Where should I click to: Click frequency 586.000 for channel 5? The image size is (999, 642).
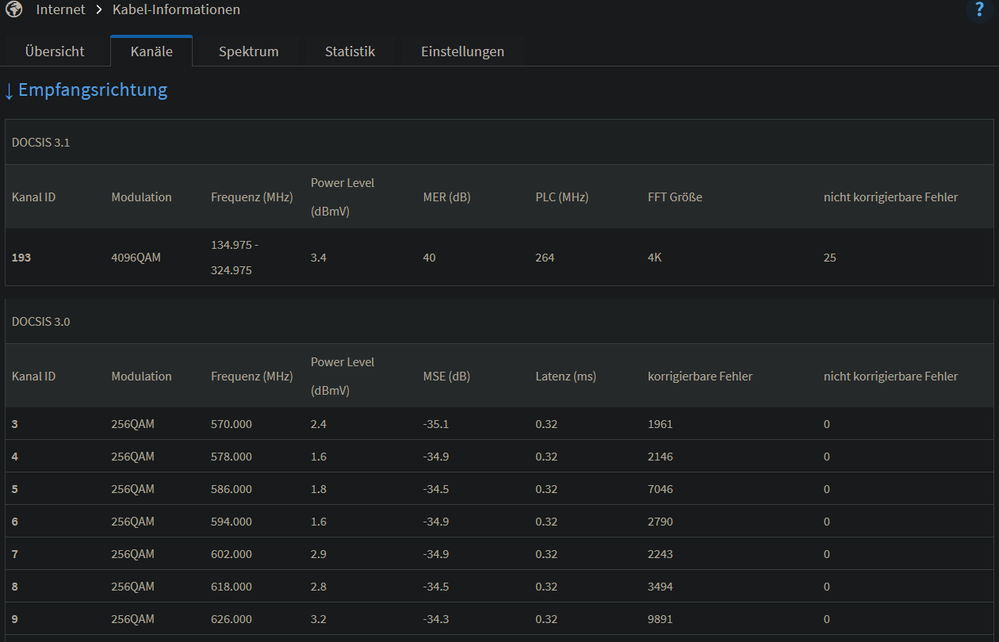pos(231,489)
